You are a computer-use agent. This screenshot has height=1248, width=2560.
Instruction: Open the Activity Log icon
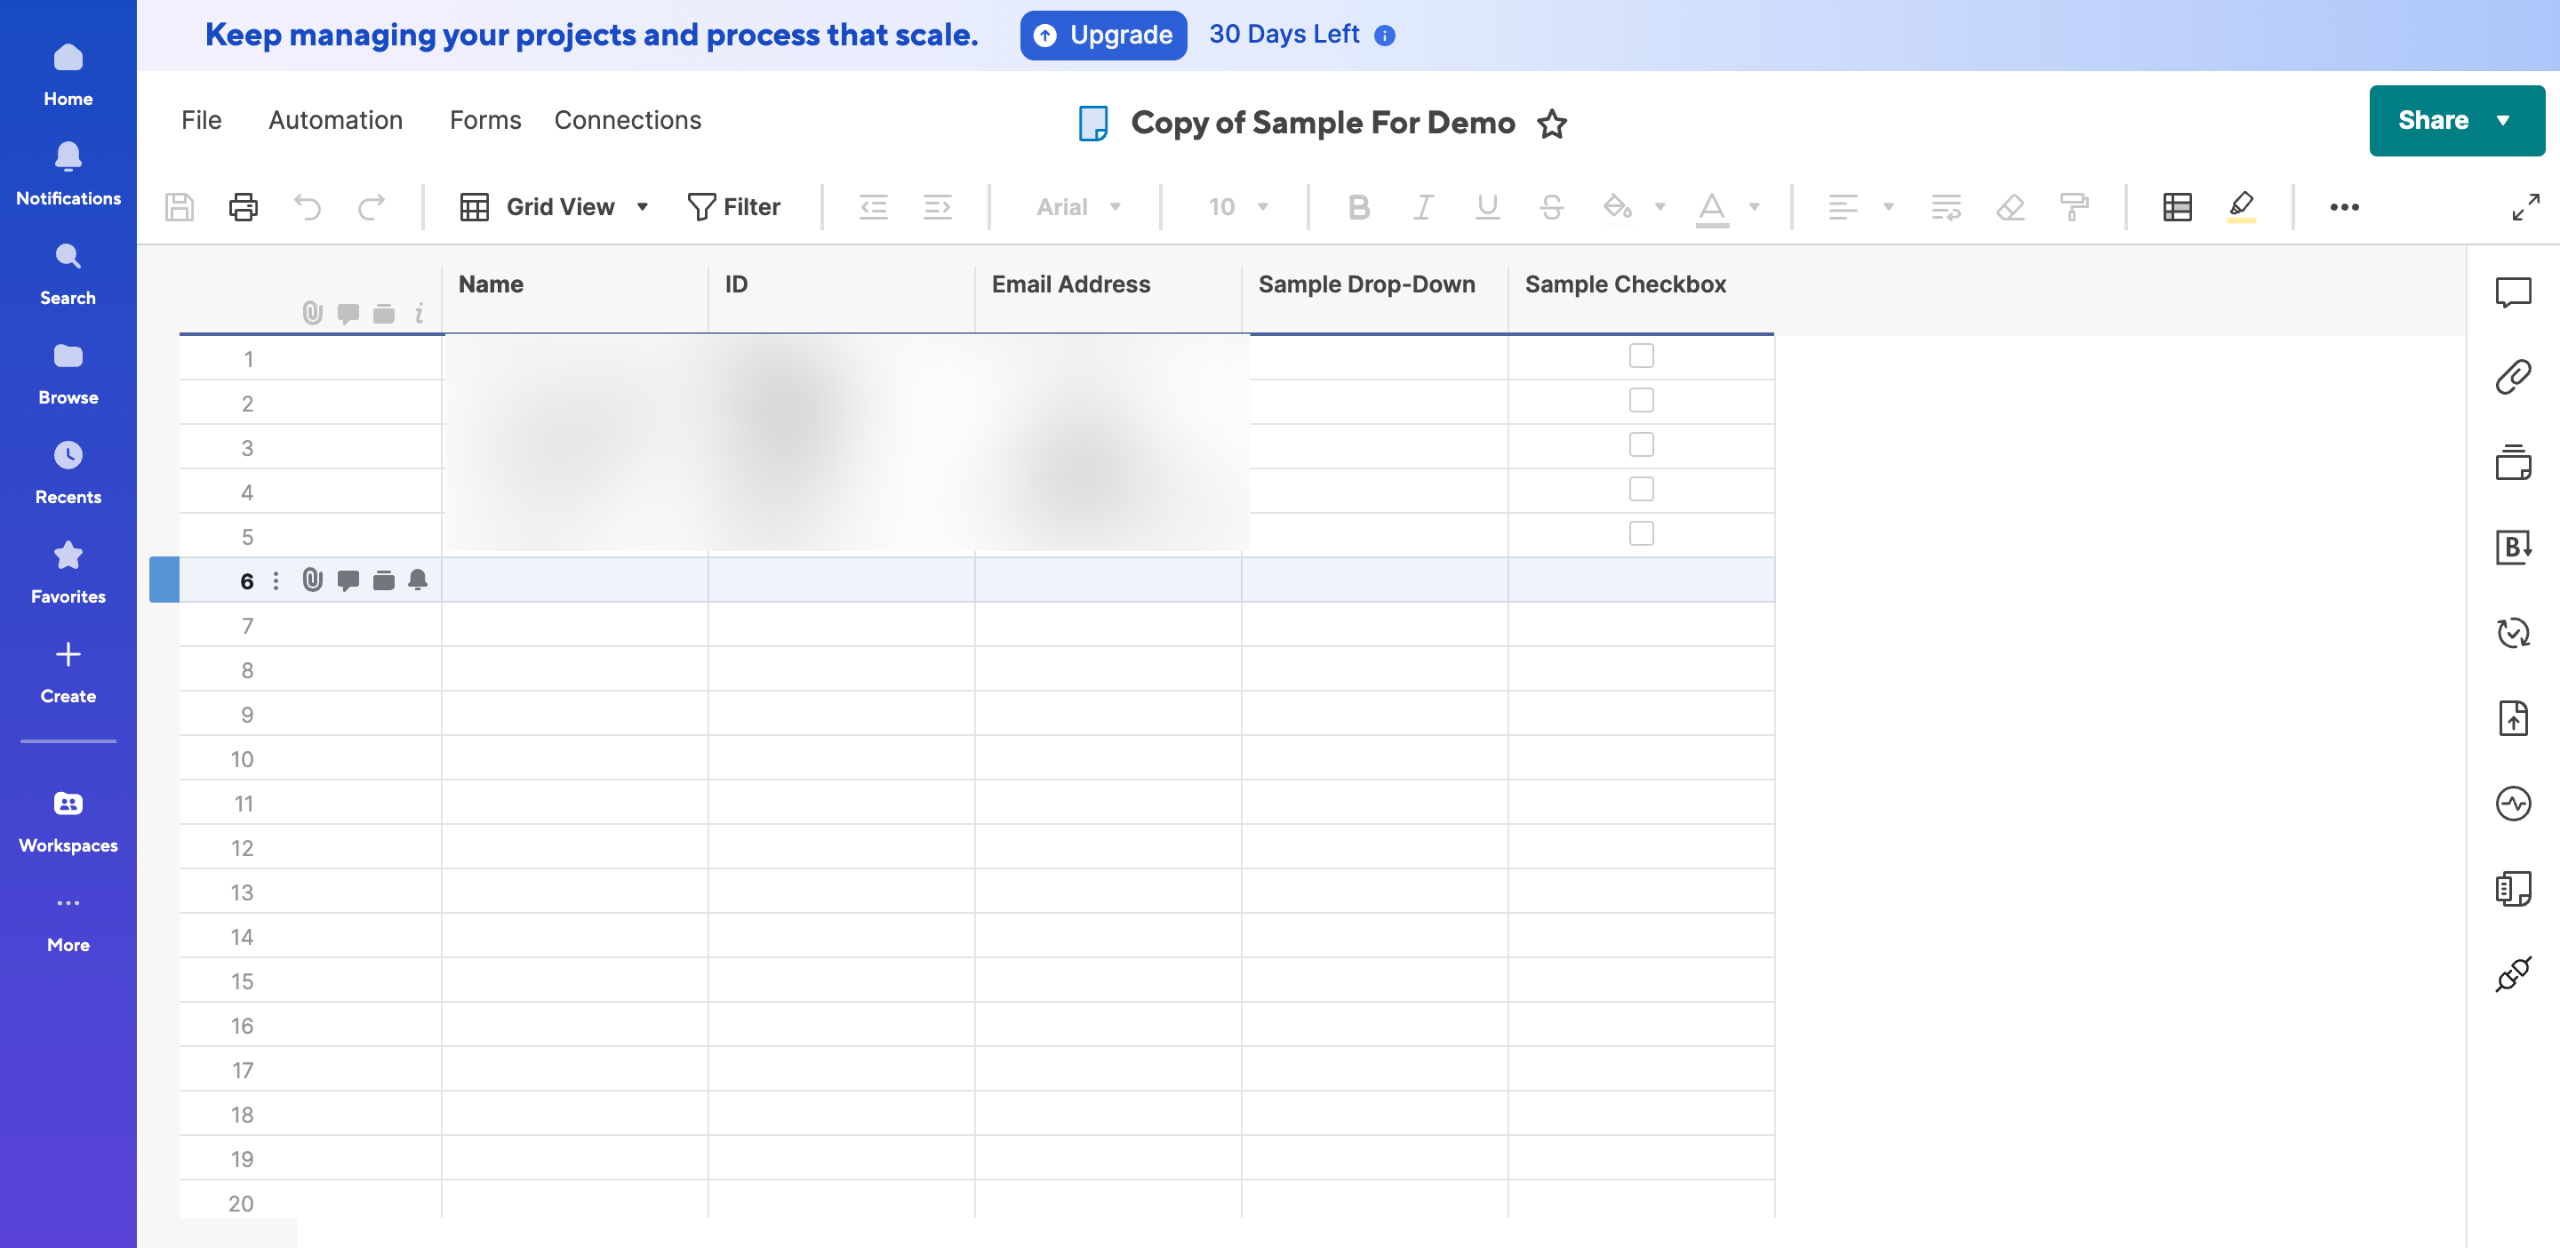[x=2513, y=803]
